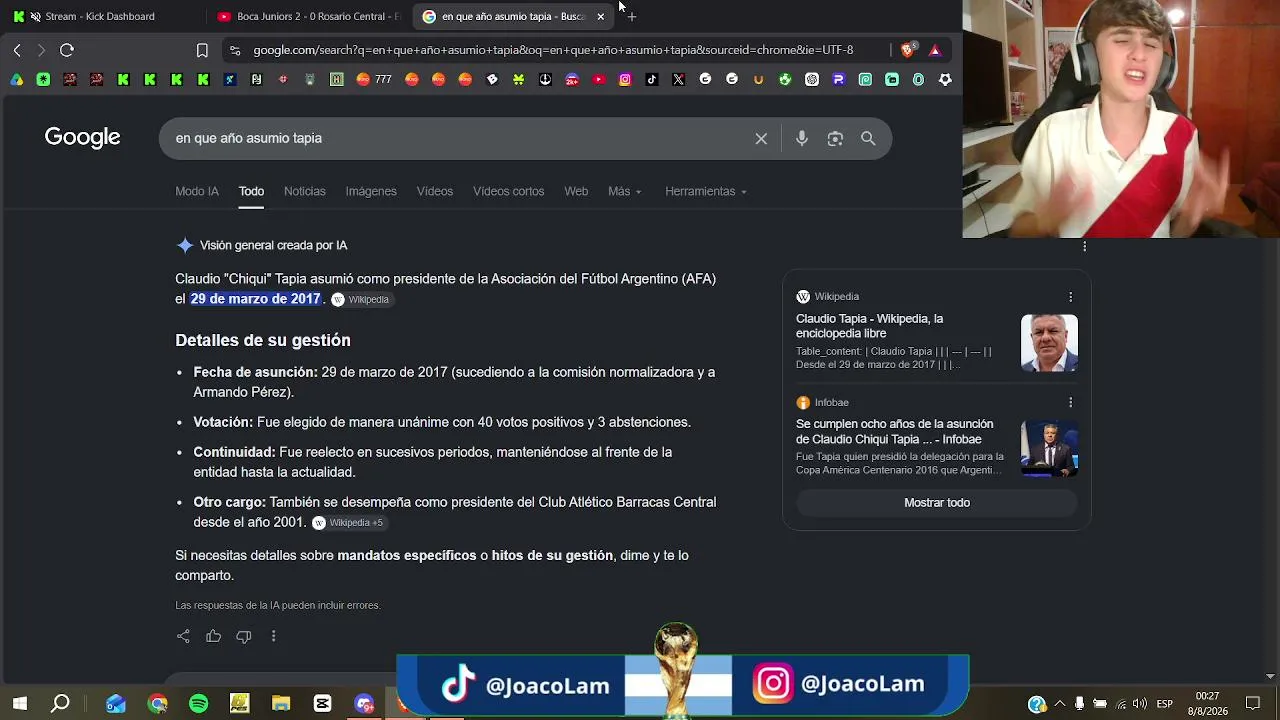This screenshot has height=720, width=1280.
Task: Open the TikTok bookmark in the bookmarks bar
Action: point(652,80)
